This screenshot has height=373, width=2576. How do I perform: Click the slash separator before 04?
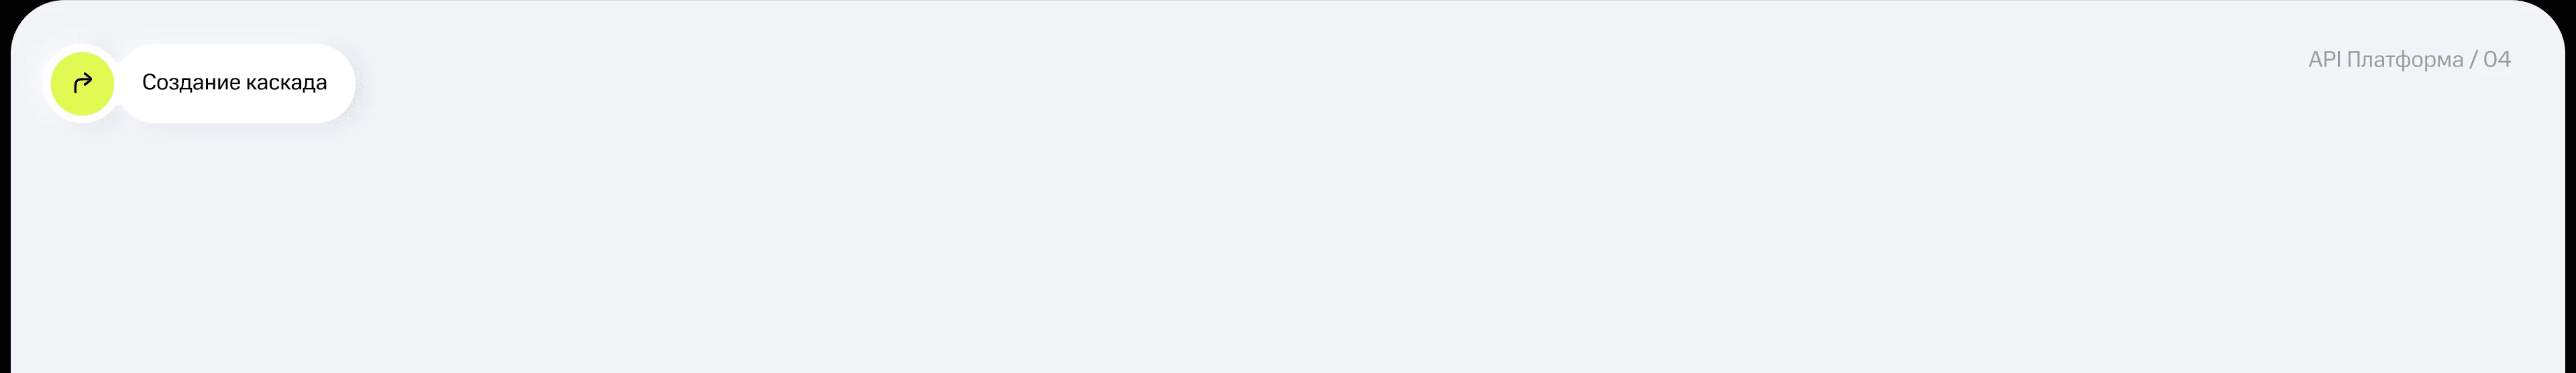2473,60
